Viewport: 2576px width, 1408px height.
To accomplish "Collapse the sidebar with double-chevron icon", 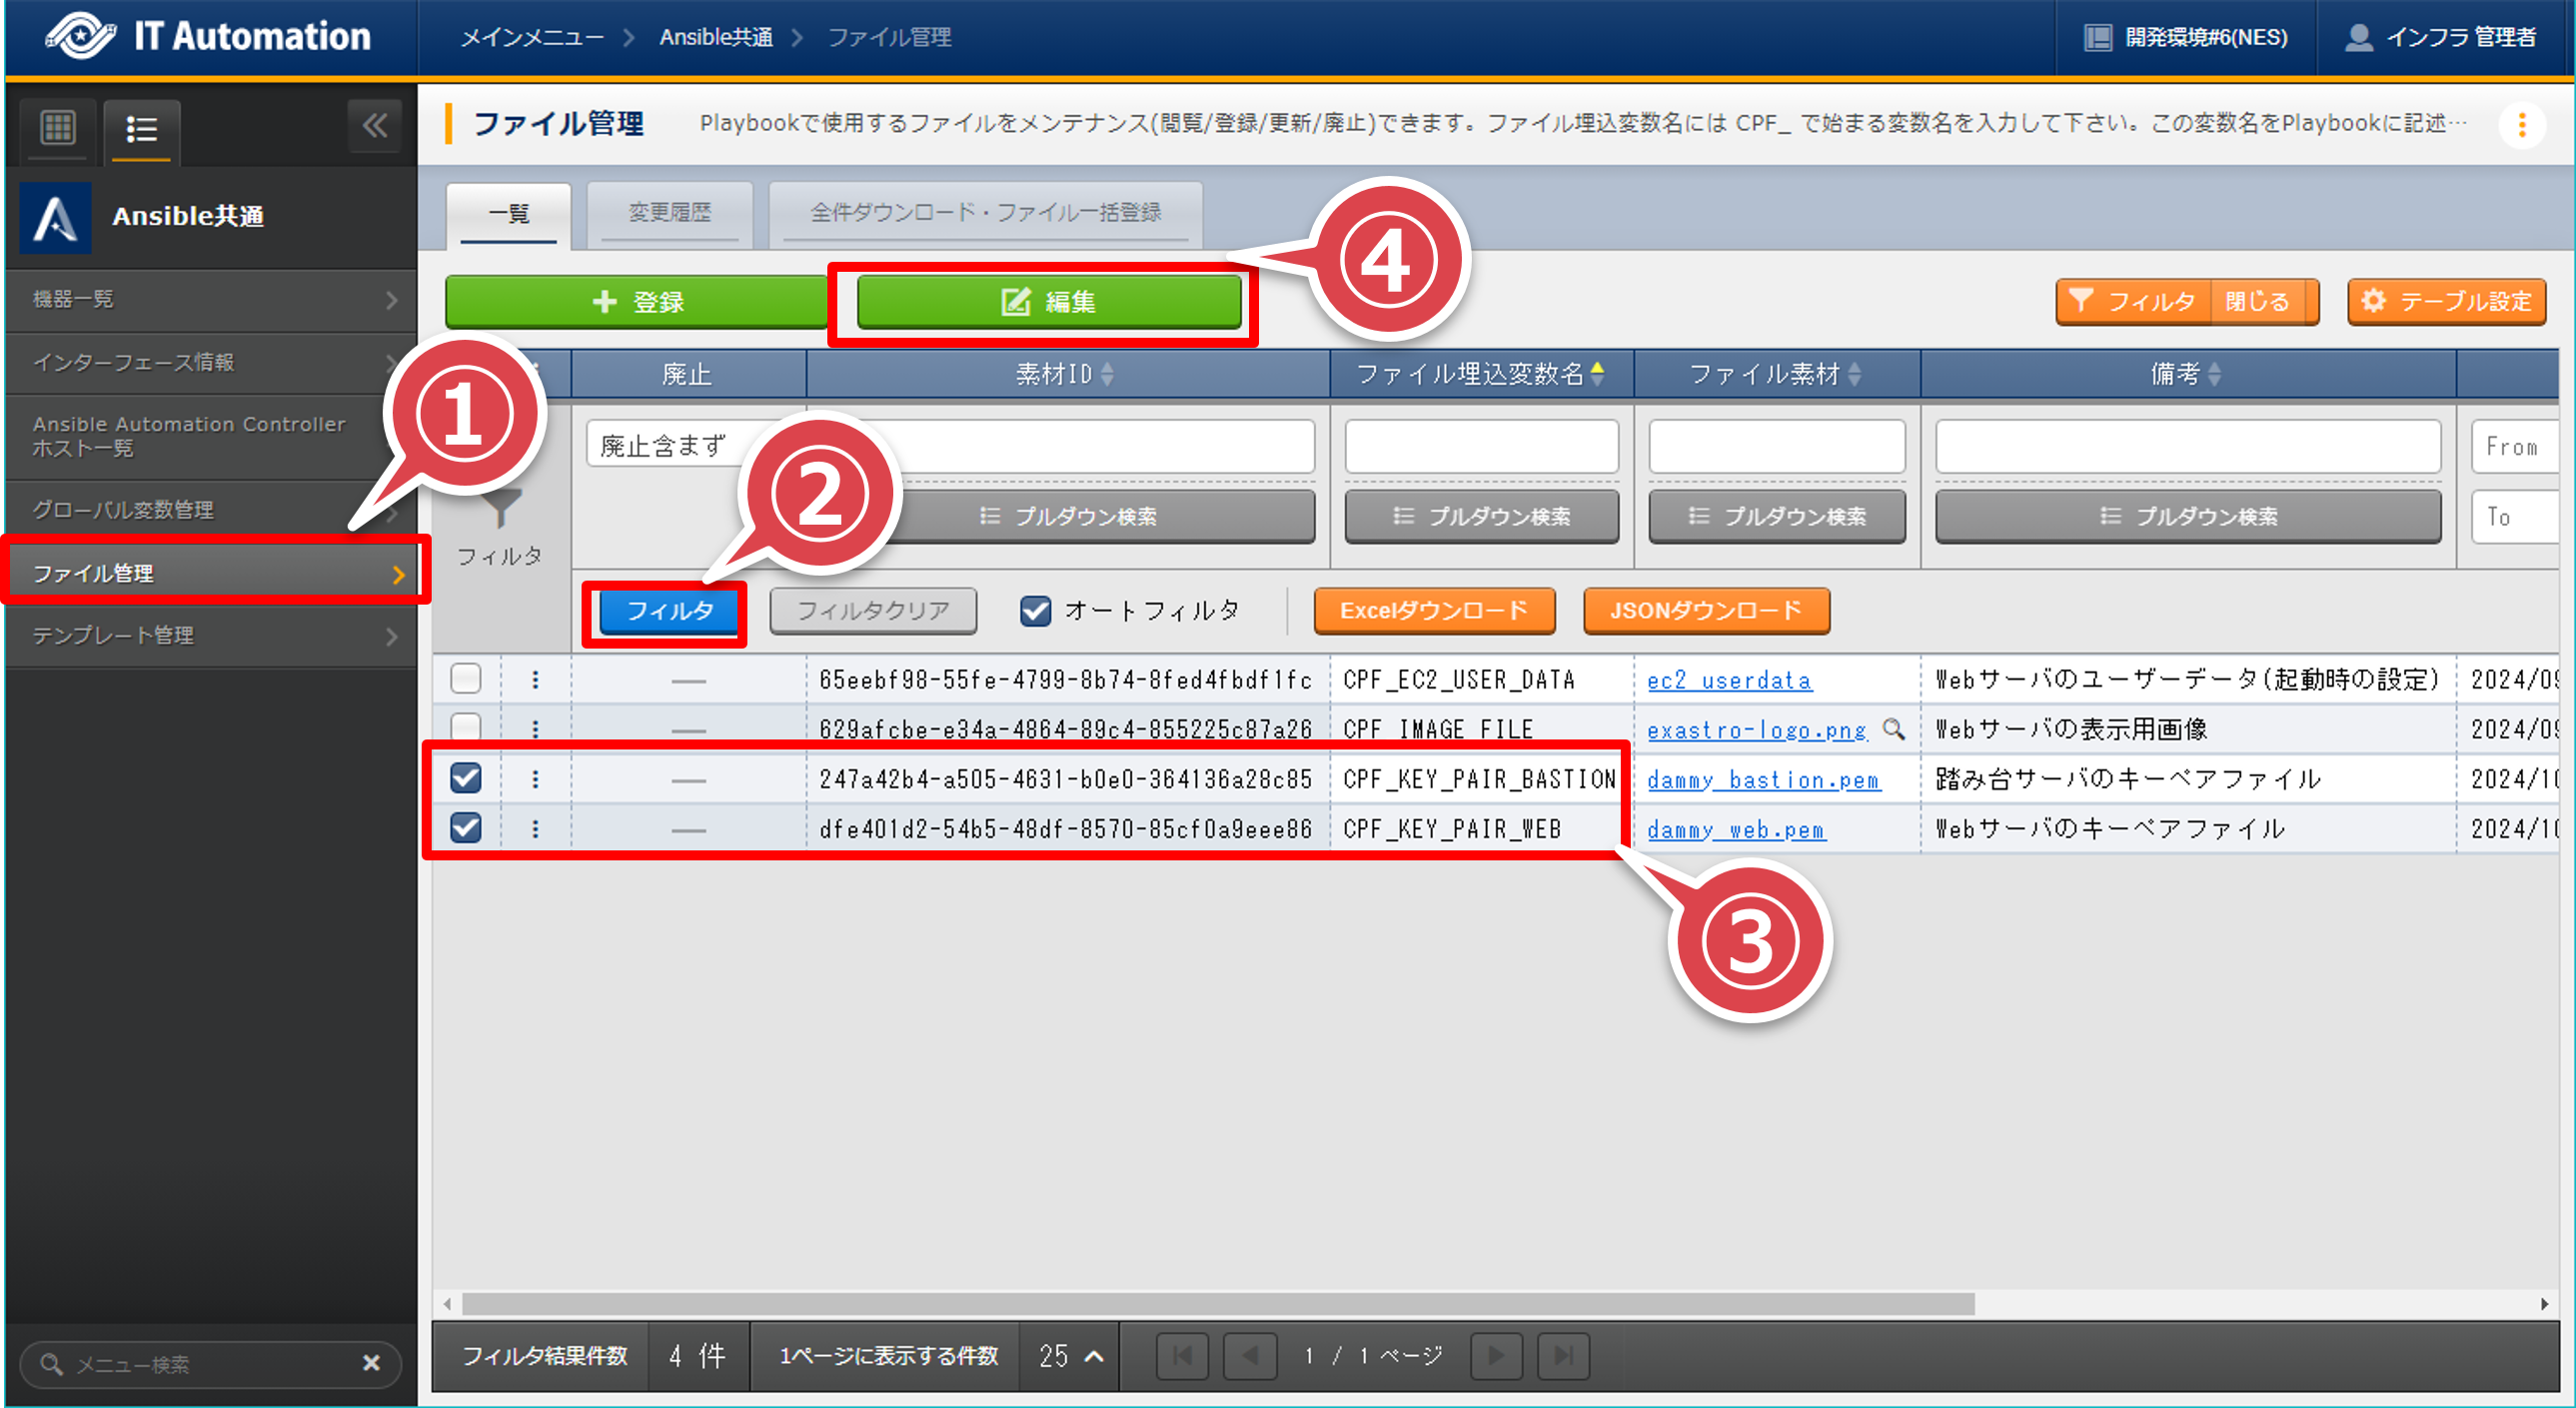I will click(375, 126).
